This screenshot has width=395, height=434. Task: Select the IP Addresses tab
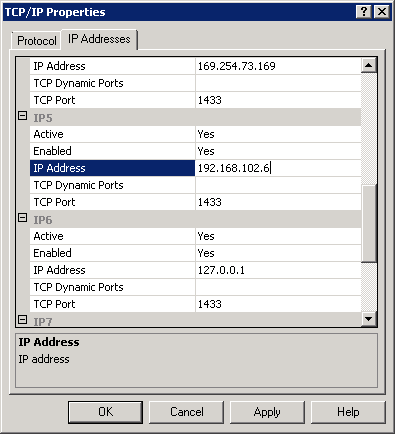(99, 39)
